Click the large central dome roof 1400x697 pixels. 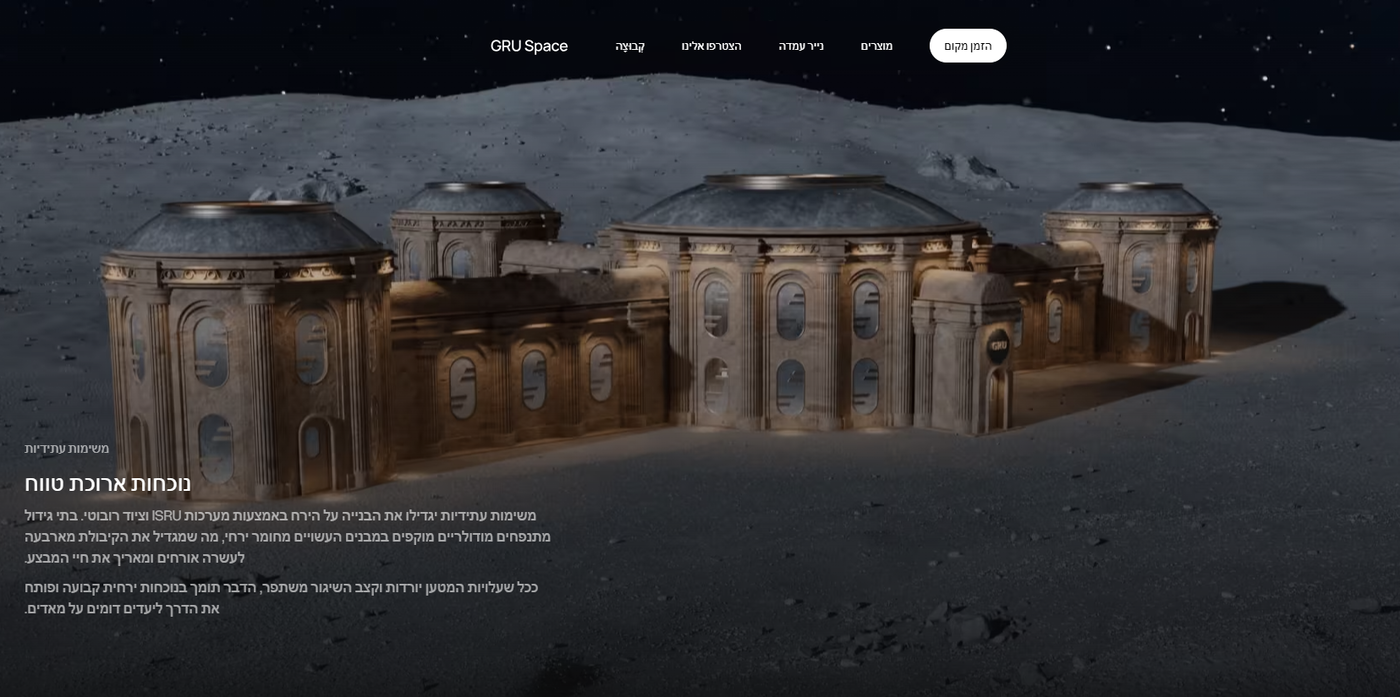pyautogui.click(x=797, y=205)
